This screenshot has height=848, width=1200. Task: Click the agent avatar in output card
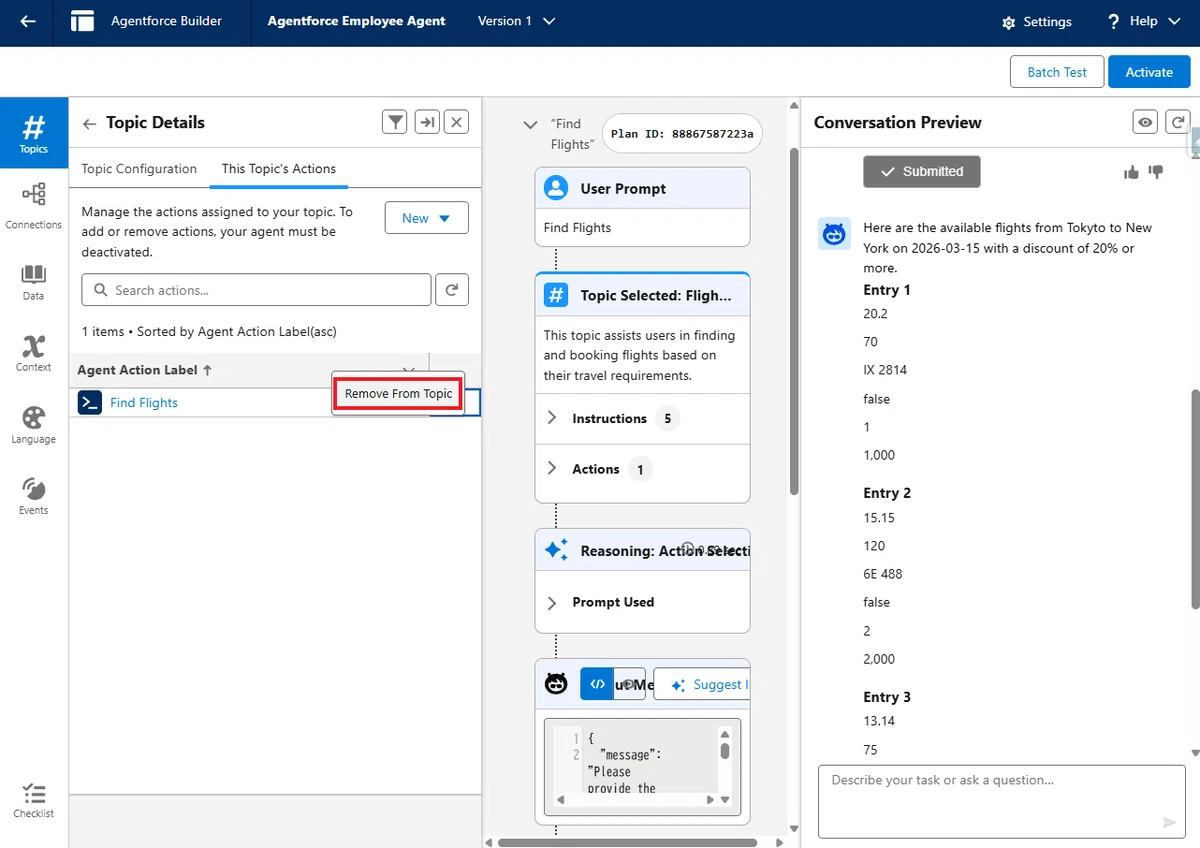(556, 684)
